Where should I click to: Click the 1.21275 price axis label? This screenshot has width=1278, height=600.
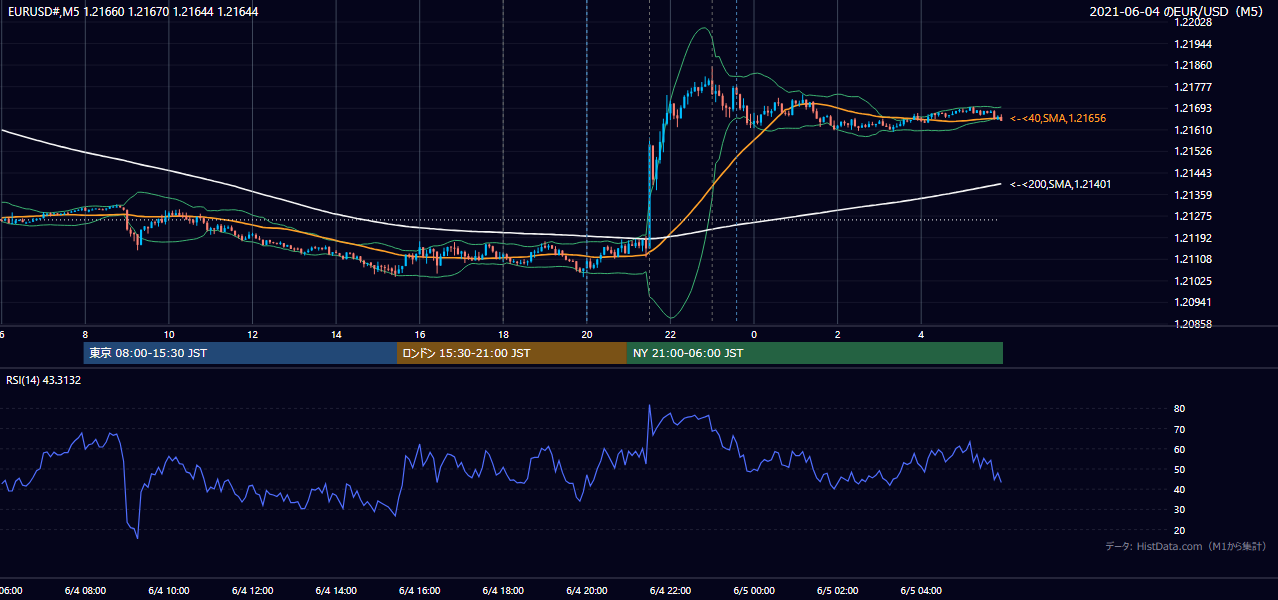coord(1193,216)
